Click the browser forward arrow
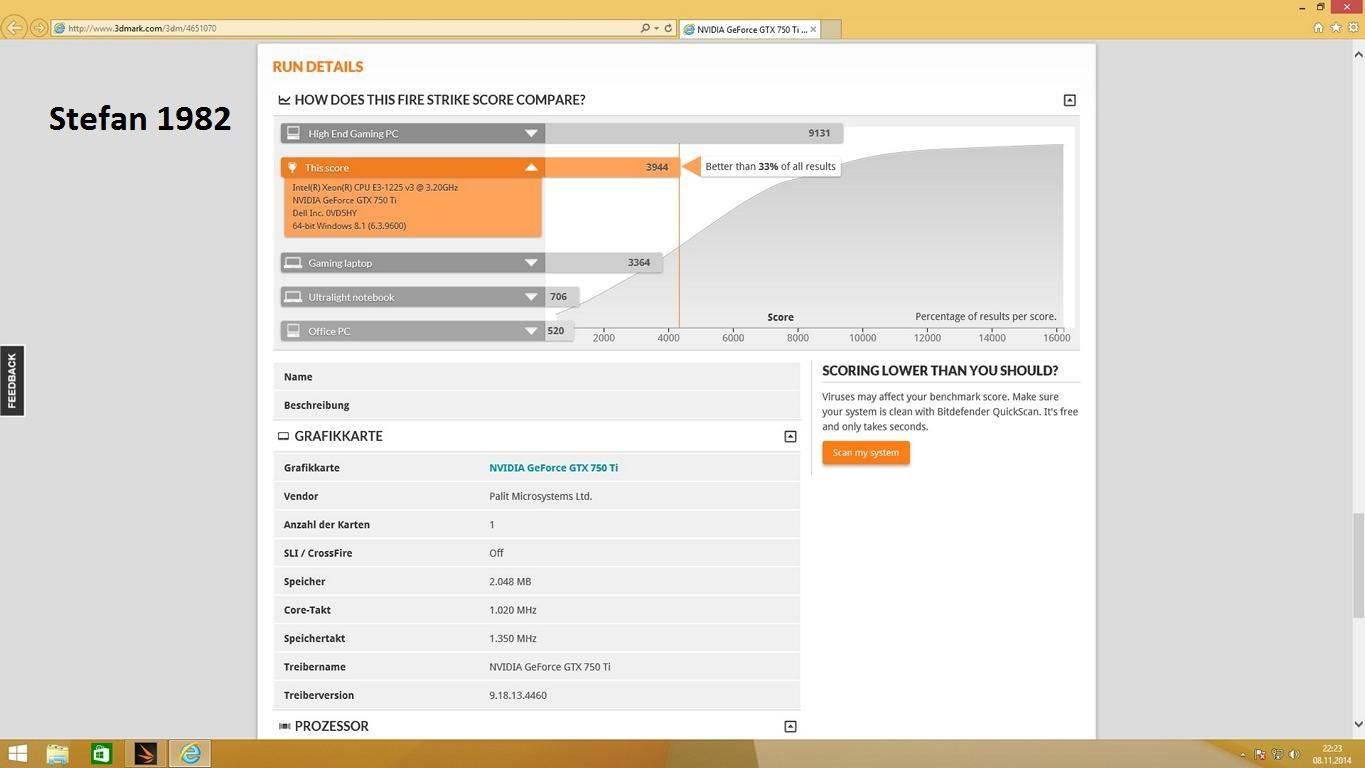Viewport: 1365px width, 768px height. tap(38, 28)
